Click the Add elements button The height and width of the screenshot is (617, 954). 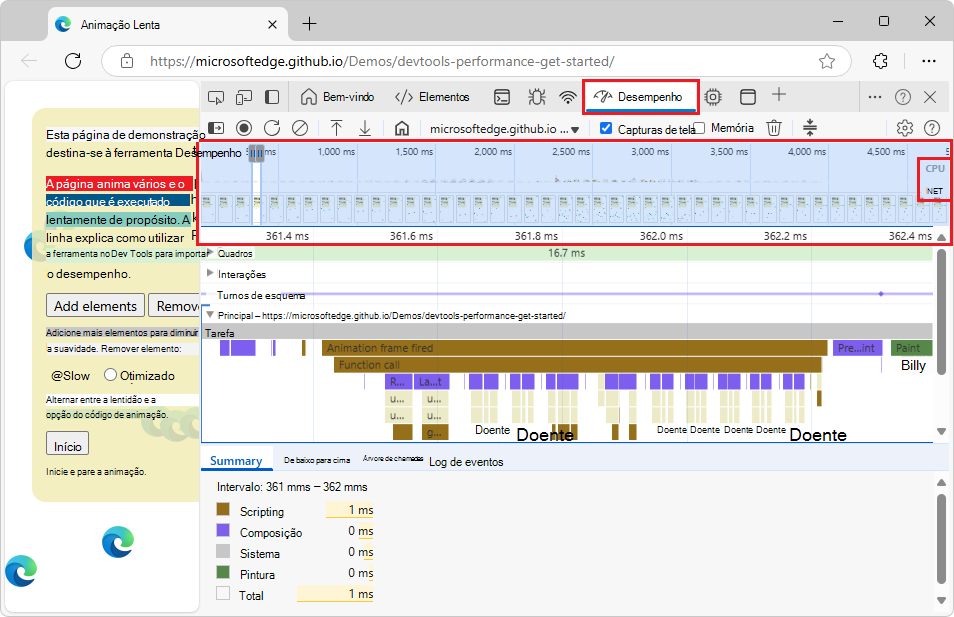pos(95,306)
